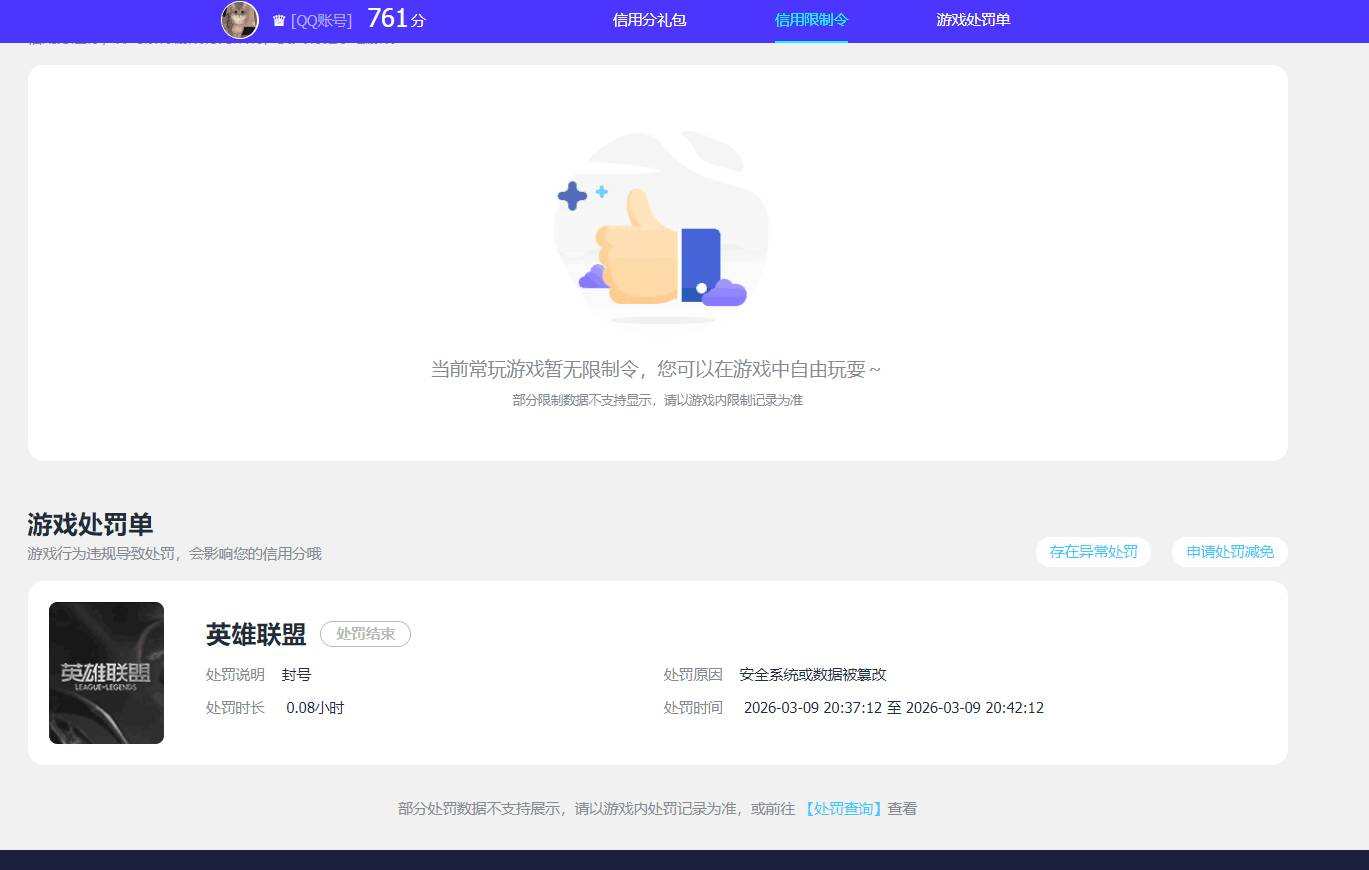The width and height of the screenshot is (1369, 870).
Task: Click the 处罚结束 status badge
Action: [x=365, y=634]
